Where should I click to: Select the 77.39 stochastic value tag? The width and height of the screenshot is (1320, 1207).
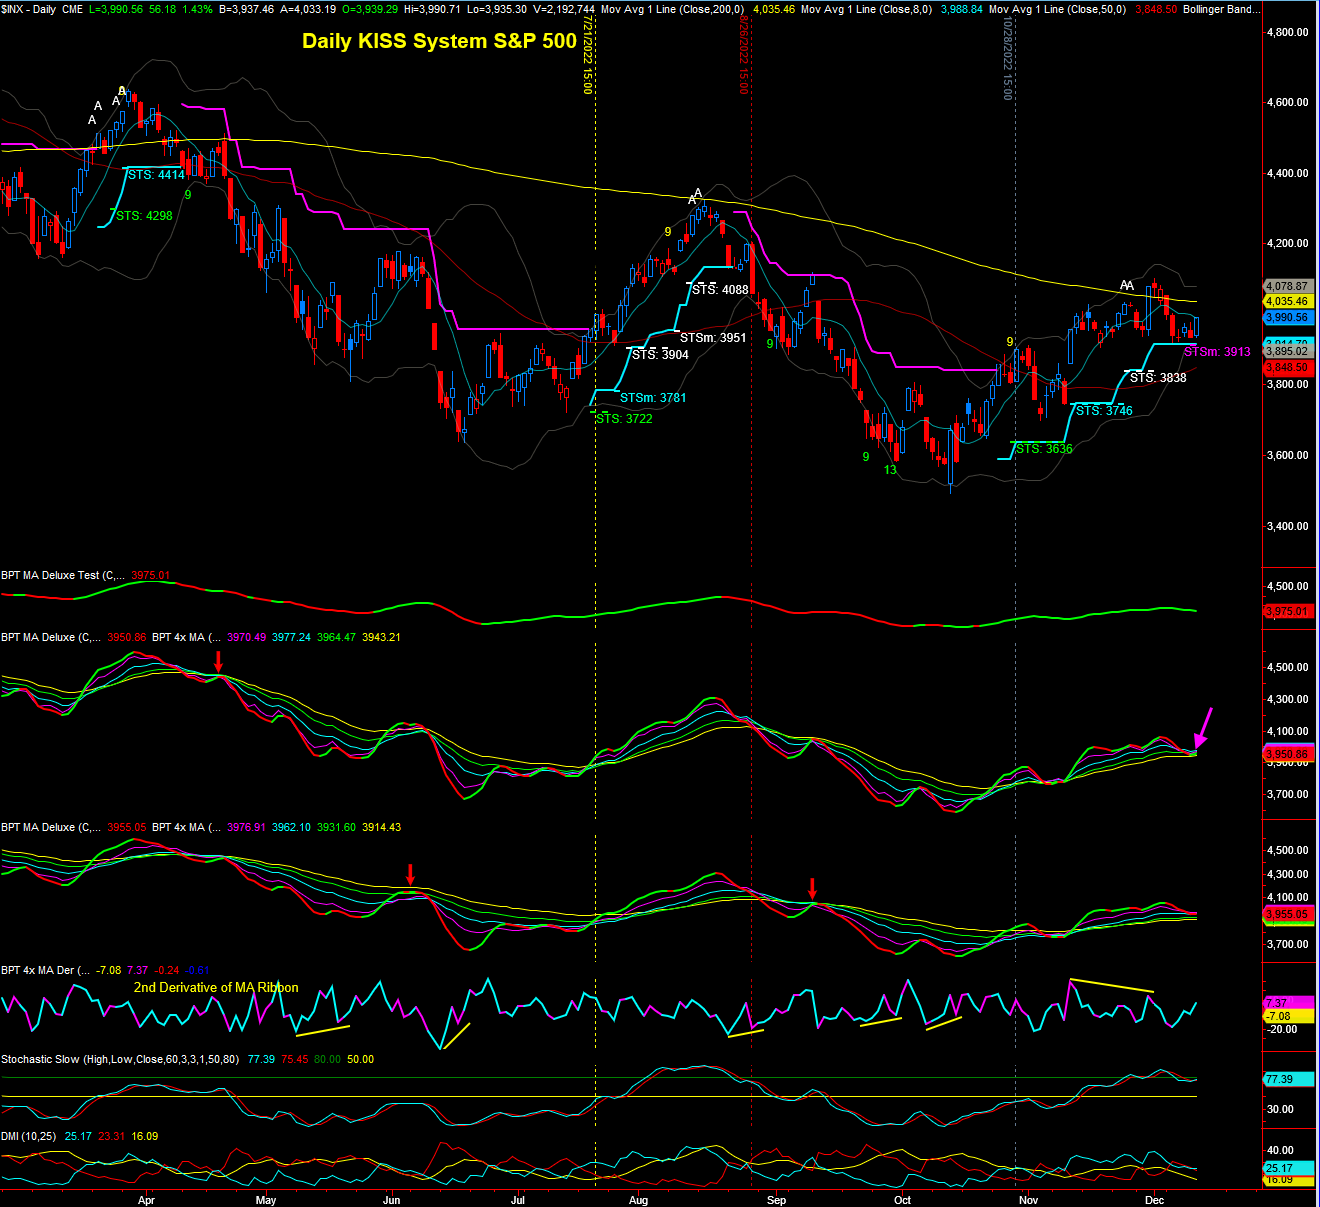tap(1279, 1079)
